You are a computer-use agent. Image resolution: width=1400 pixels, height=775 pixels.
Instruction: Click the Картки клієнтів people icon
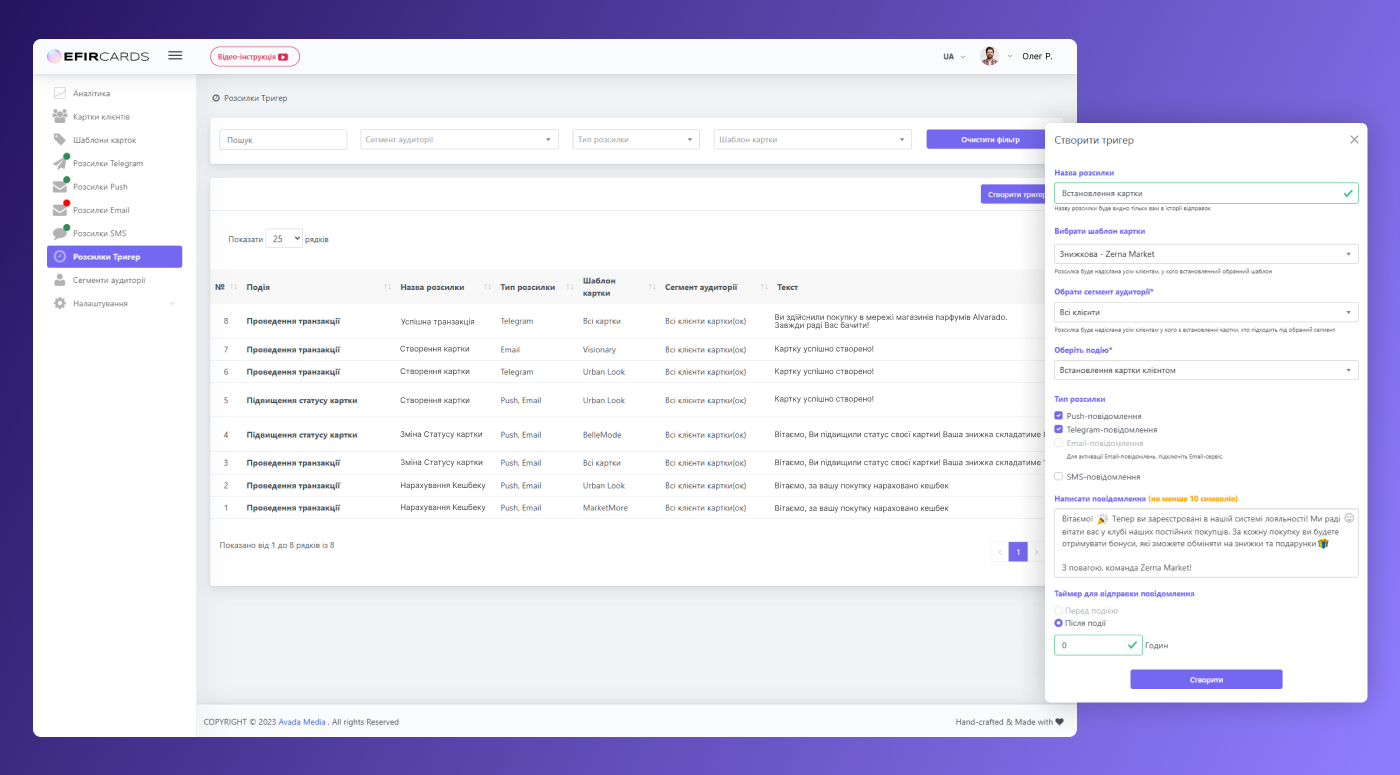60,117
